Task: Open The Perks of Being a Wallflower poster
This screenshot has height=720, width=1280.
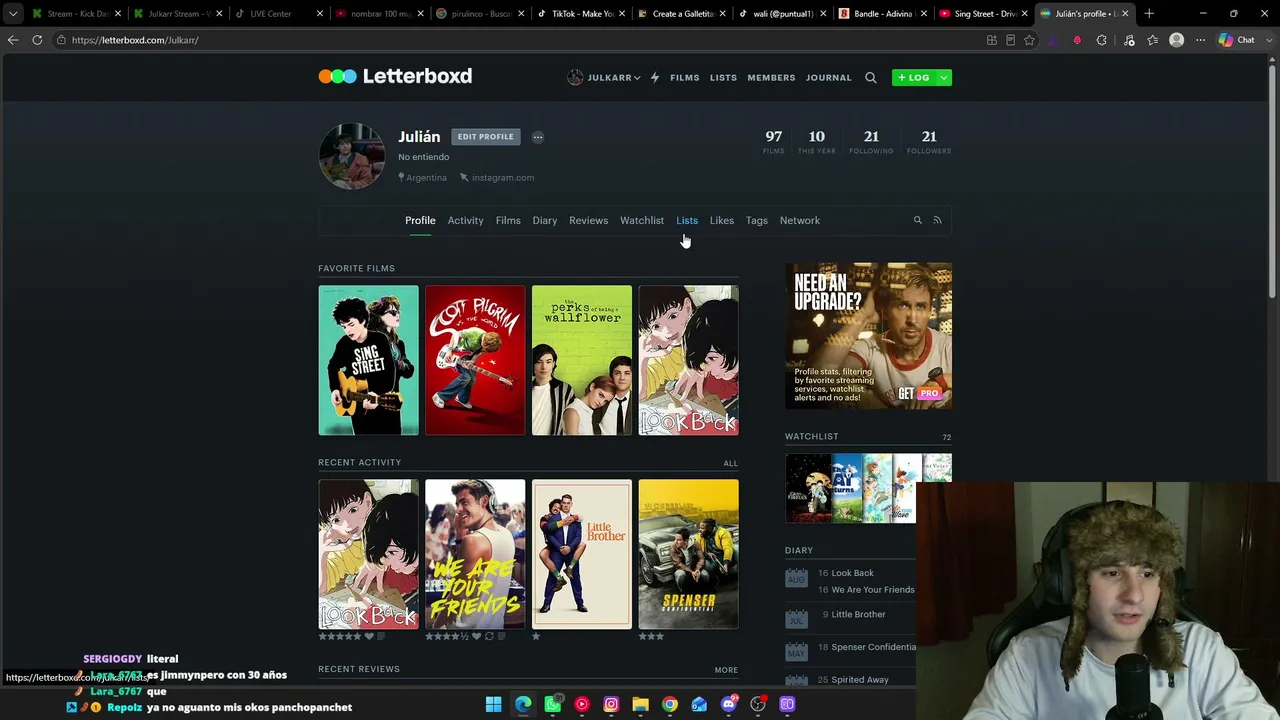Action: coord(582,360)
